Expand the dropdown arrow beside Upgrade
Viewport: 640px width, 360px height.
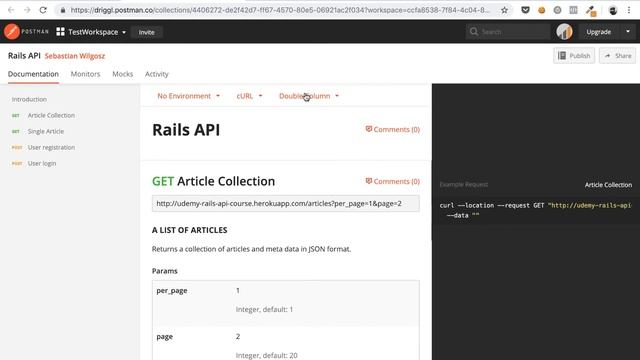(x=628, y=31)
